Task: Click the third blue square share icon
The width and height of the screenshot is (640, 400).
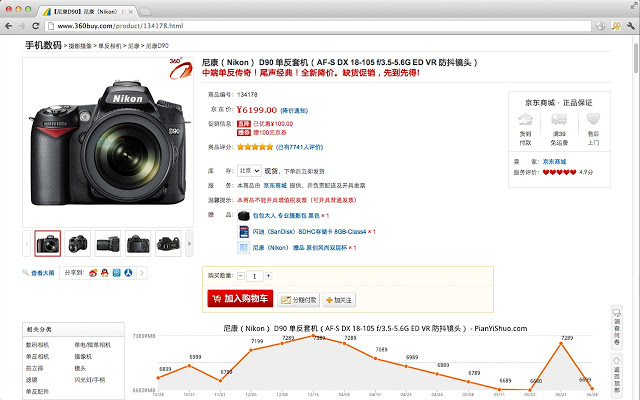Action: pyautogui.click(x=117, y=273)
